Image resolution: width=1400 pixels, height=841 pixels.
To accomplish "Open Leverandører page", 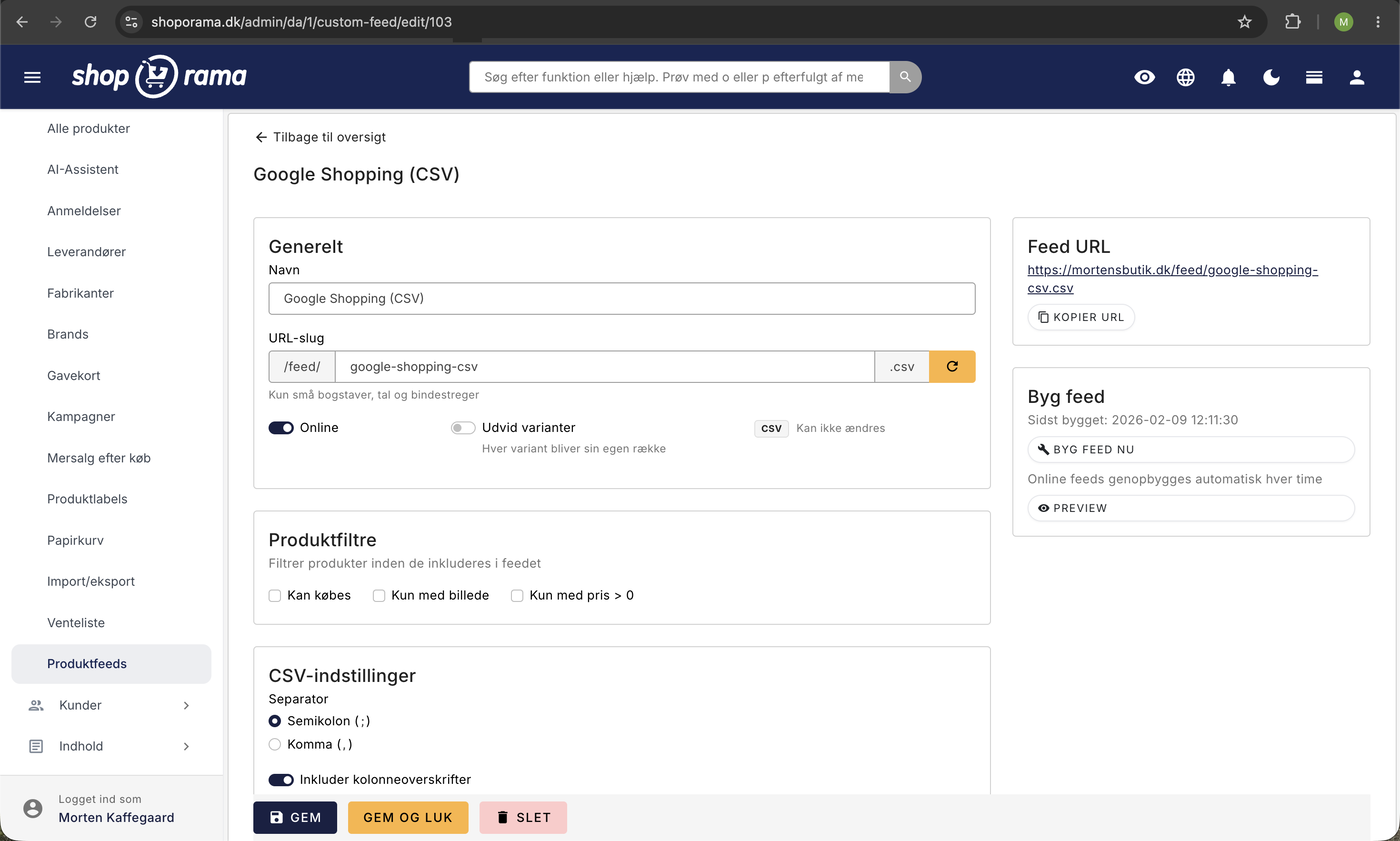I will [x=87, y=252].
